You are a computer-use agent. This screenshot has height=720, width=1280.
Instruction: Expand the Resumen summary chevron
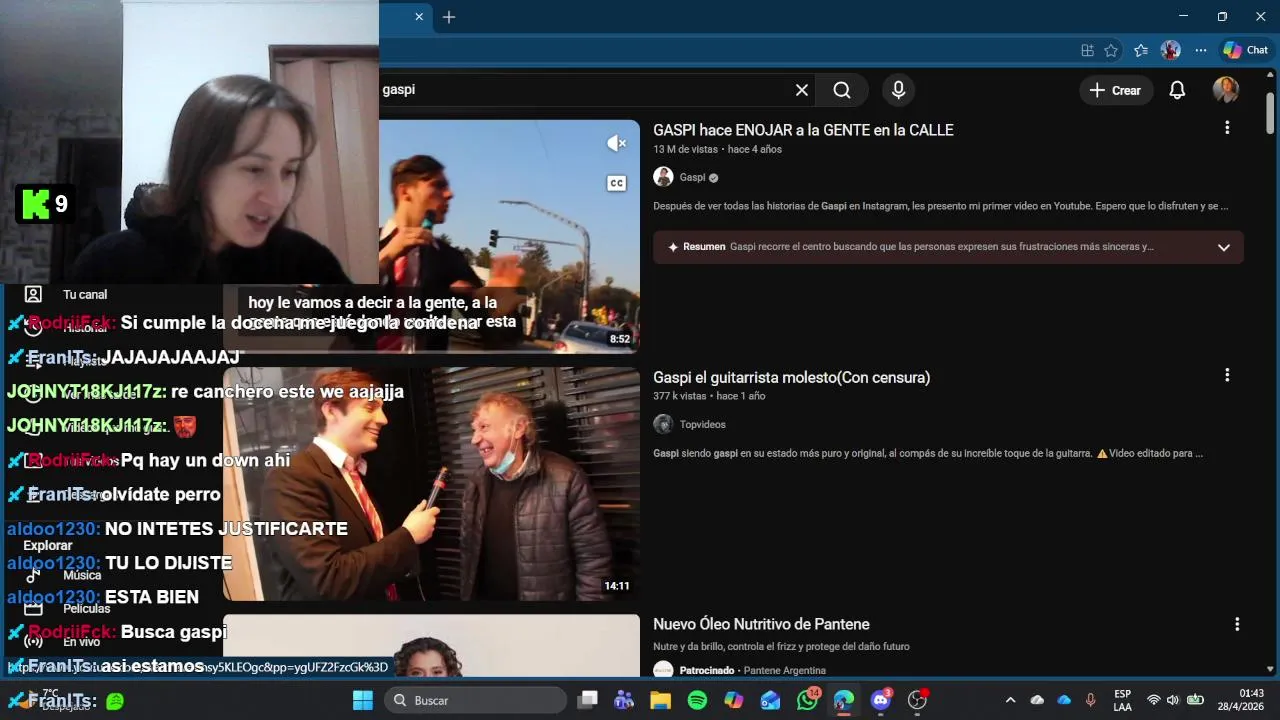[1223, 247]
